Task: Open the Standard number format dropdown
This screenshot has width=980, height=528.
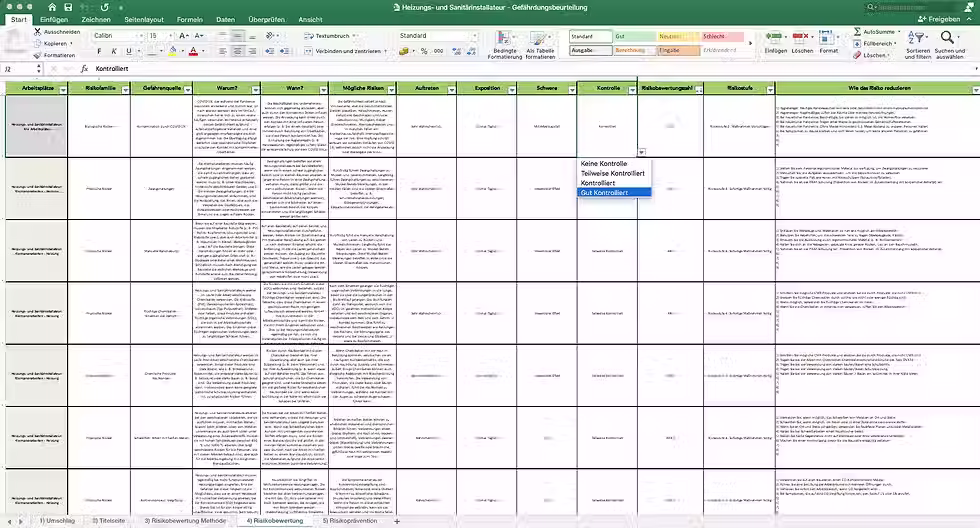Action: click(x=474, y=36)
